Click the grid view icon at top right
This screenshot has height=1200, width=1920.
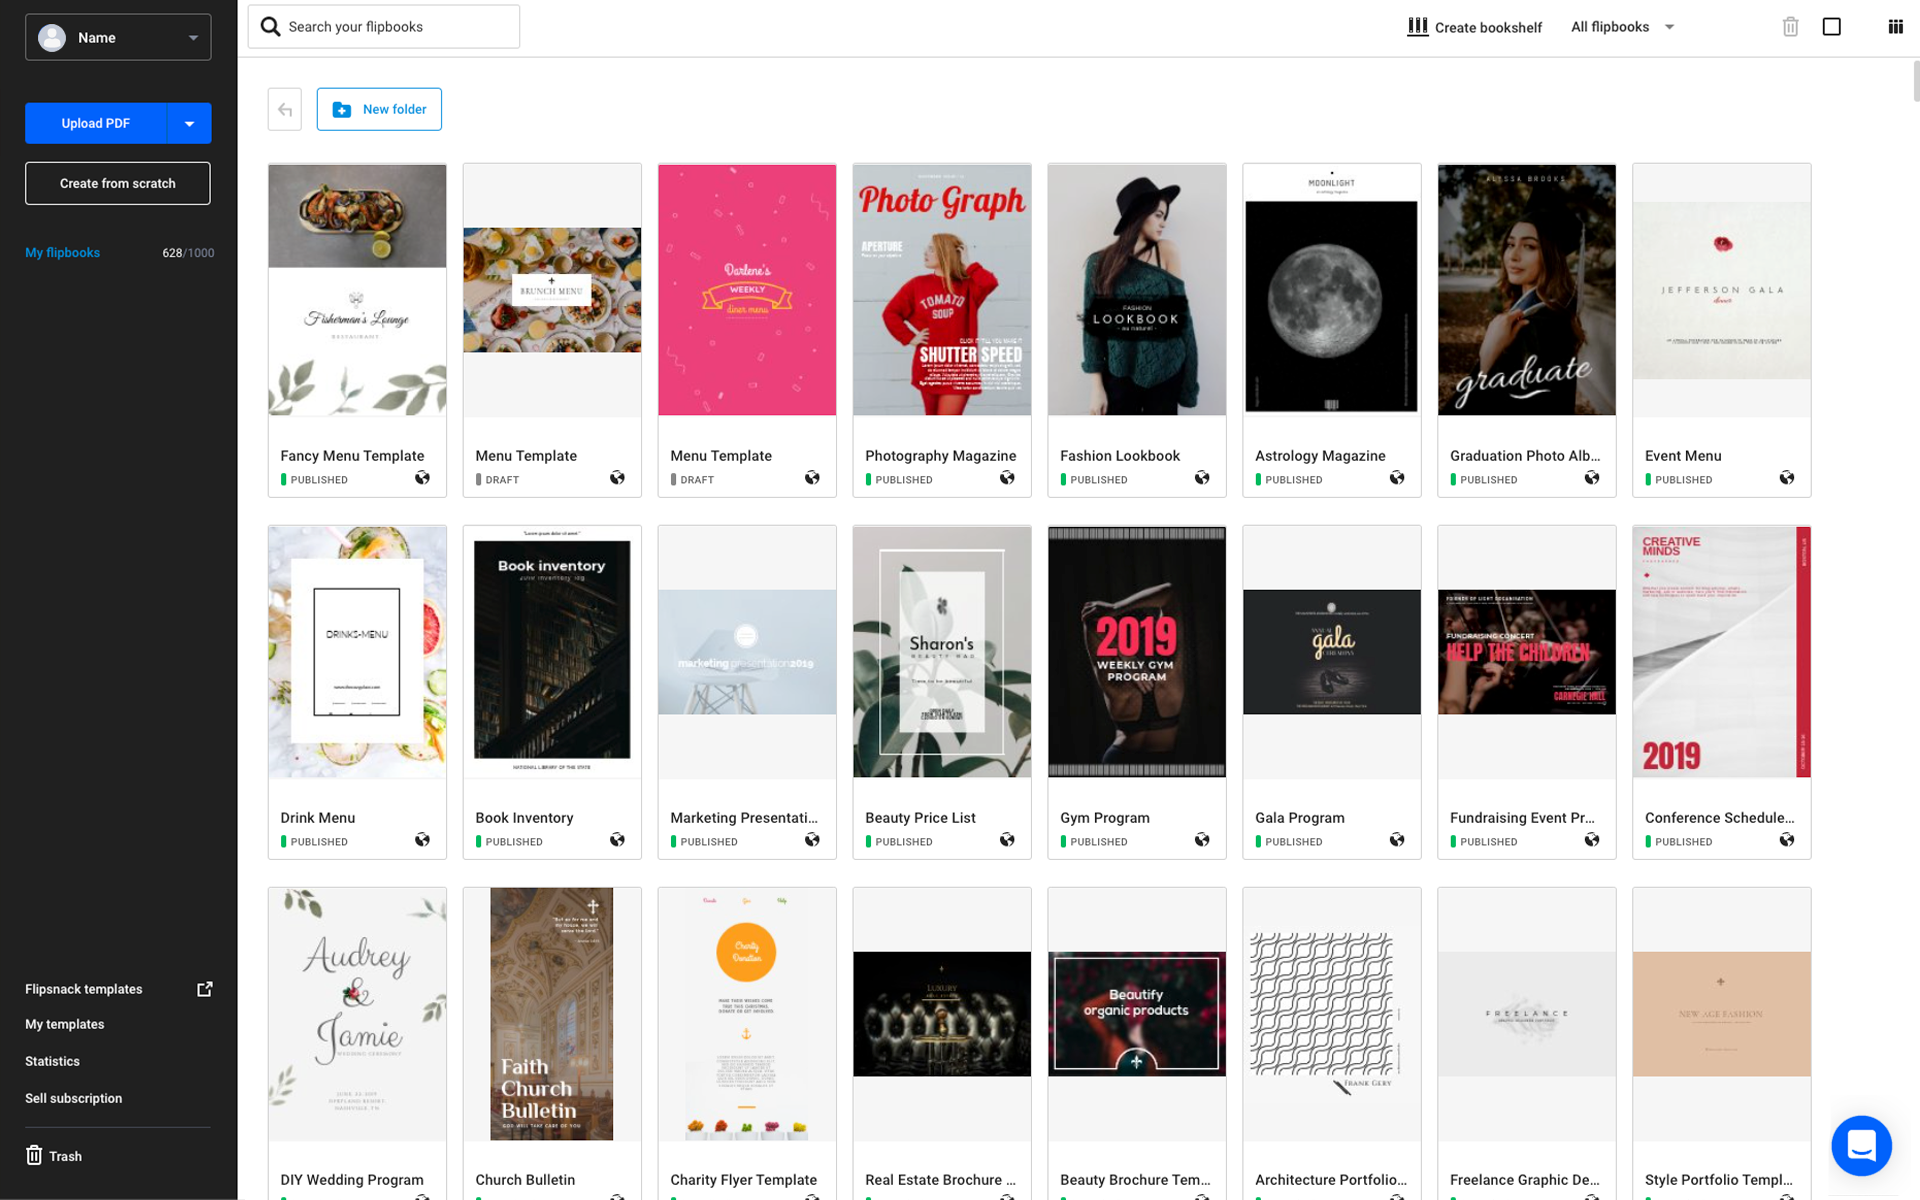[x=1895, y=27]
